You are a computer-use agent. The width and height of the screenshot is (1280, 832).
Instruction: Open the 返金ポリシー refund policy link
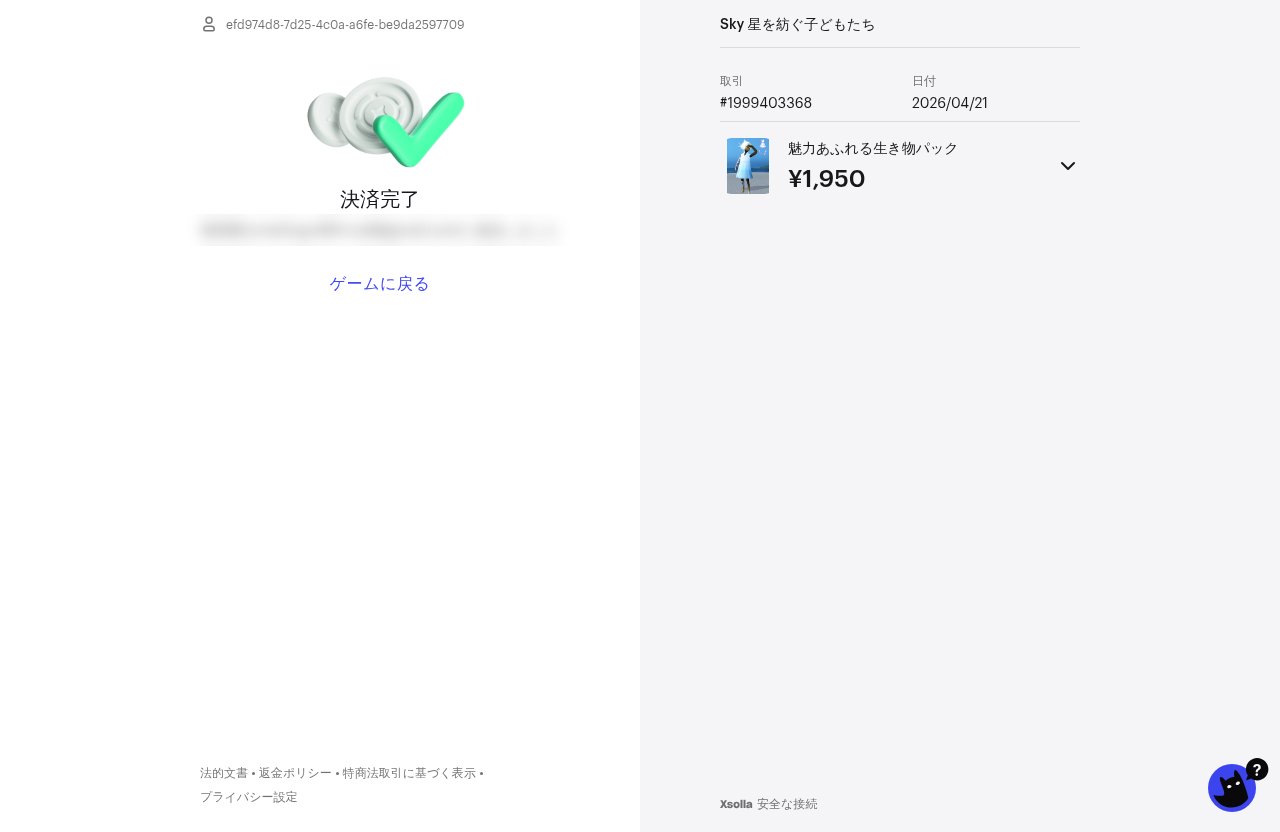tap(295, 773)
